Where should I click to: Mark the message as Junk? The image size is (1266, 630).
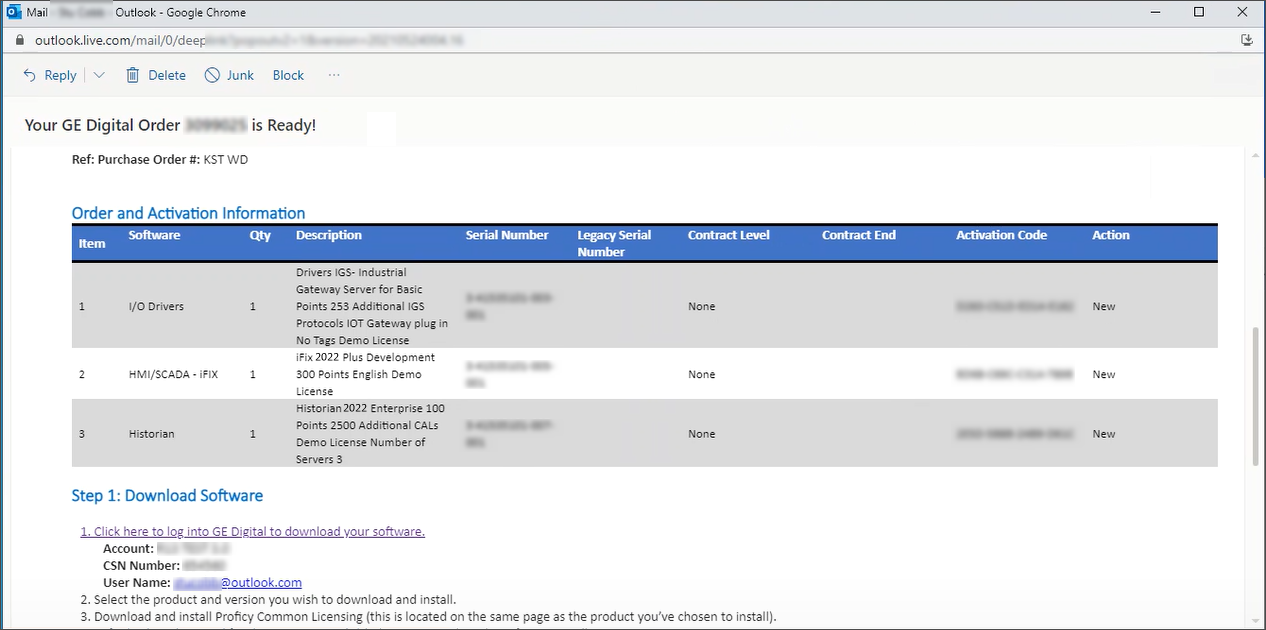(229, 75)
